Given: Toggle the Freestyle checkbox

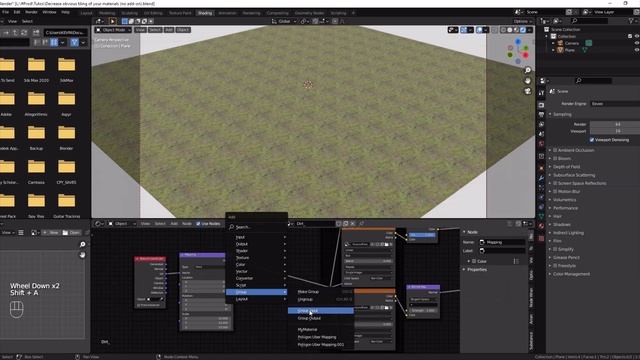Looking at the screenshot, I should 555,266.
